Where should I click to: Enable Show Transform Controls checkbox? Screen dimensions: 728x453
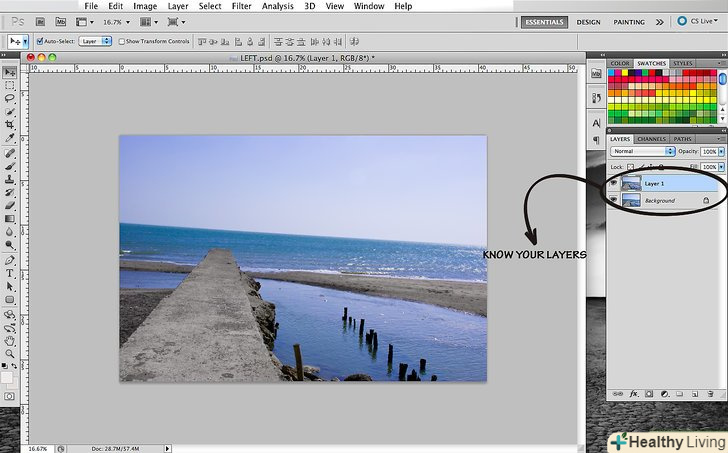tap(121, 41)
